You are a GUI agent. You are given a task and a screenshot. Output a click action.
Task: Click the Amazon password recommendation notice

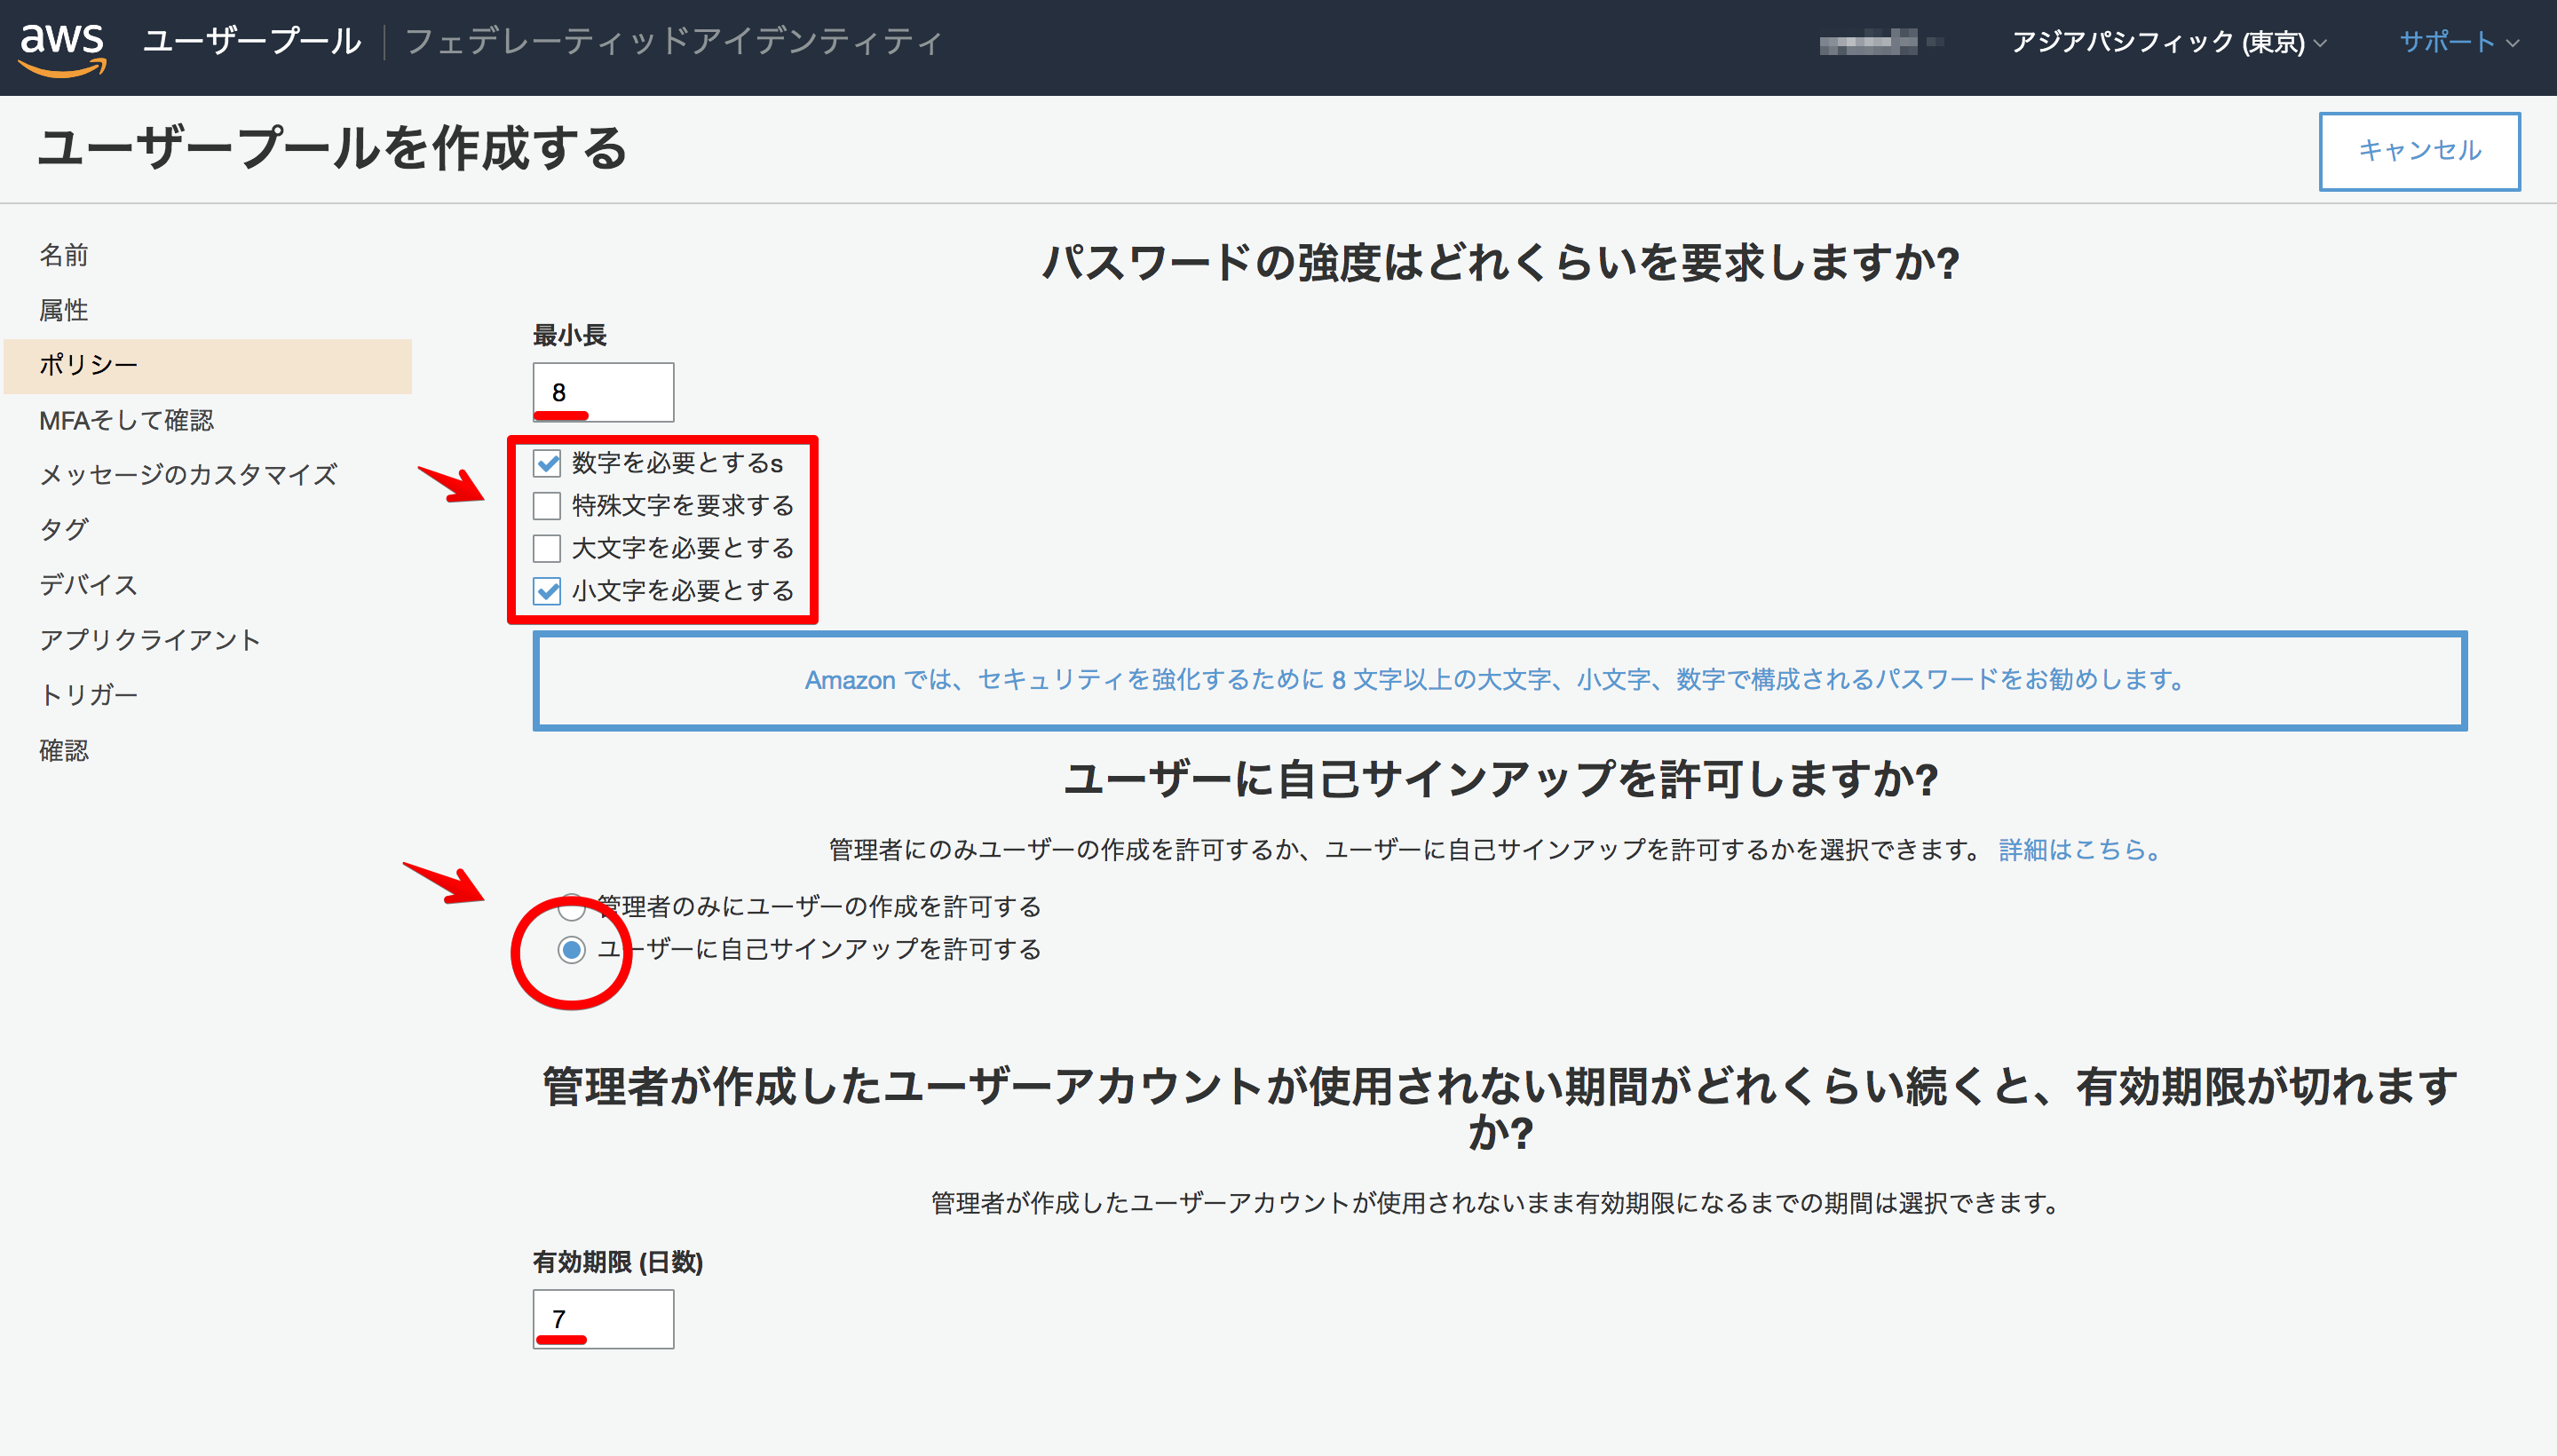(x=1499, y=681)
